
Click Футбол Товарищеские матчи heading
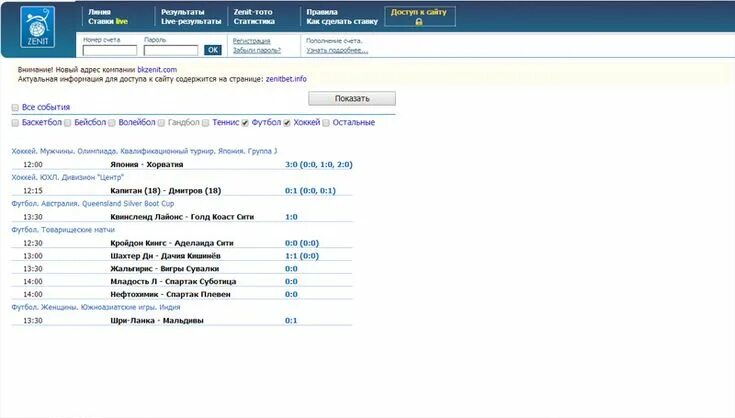click(63, 230)
